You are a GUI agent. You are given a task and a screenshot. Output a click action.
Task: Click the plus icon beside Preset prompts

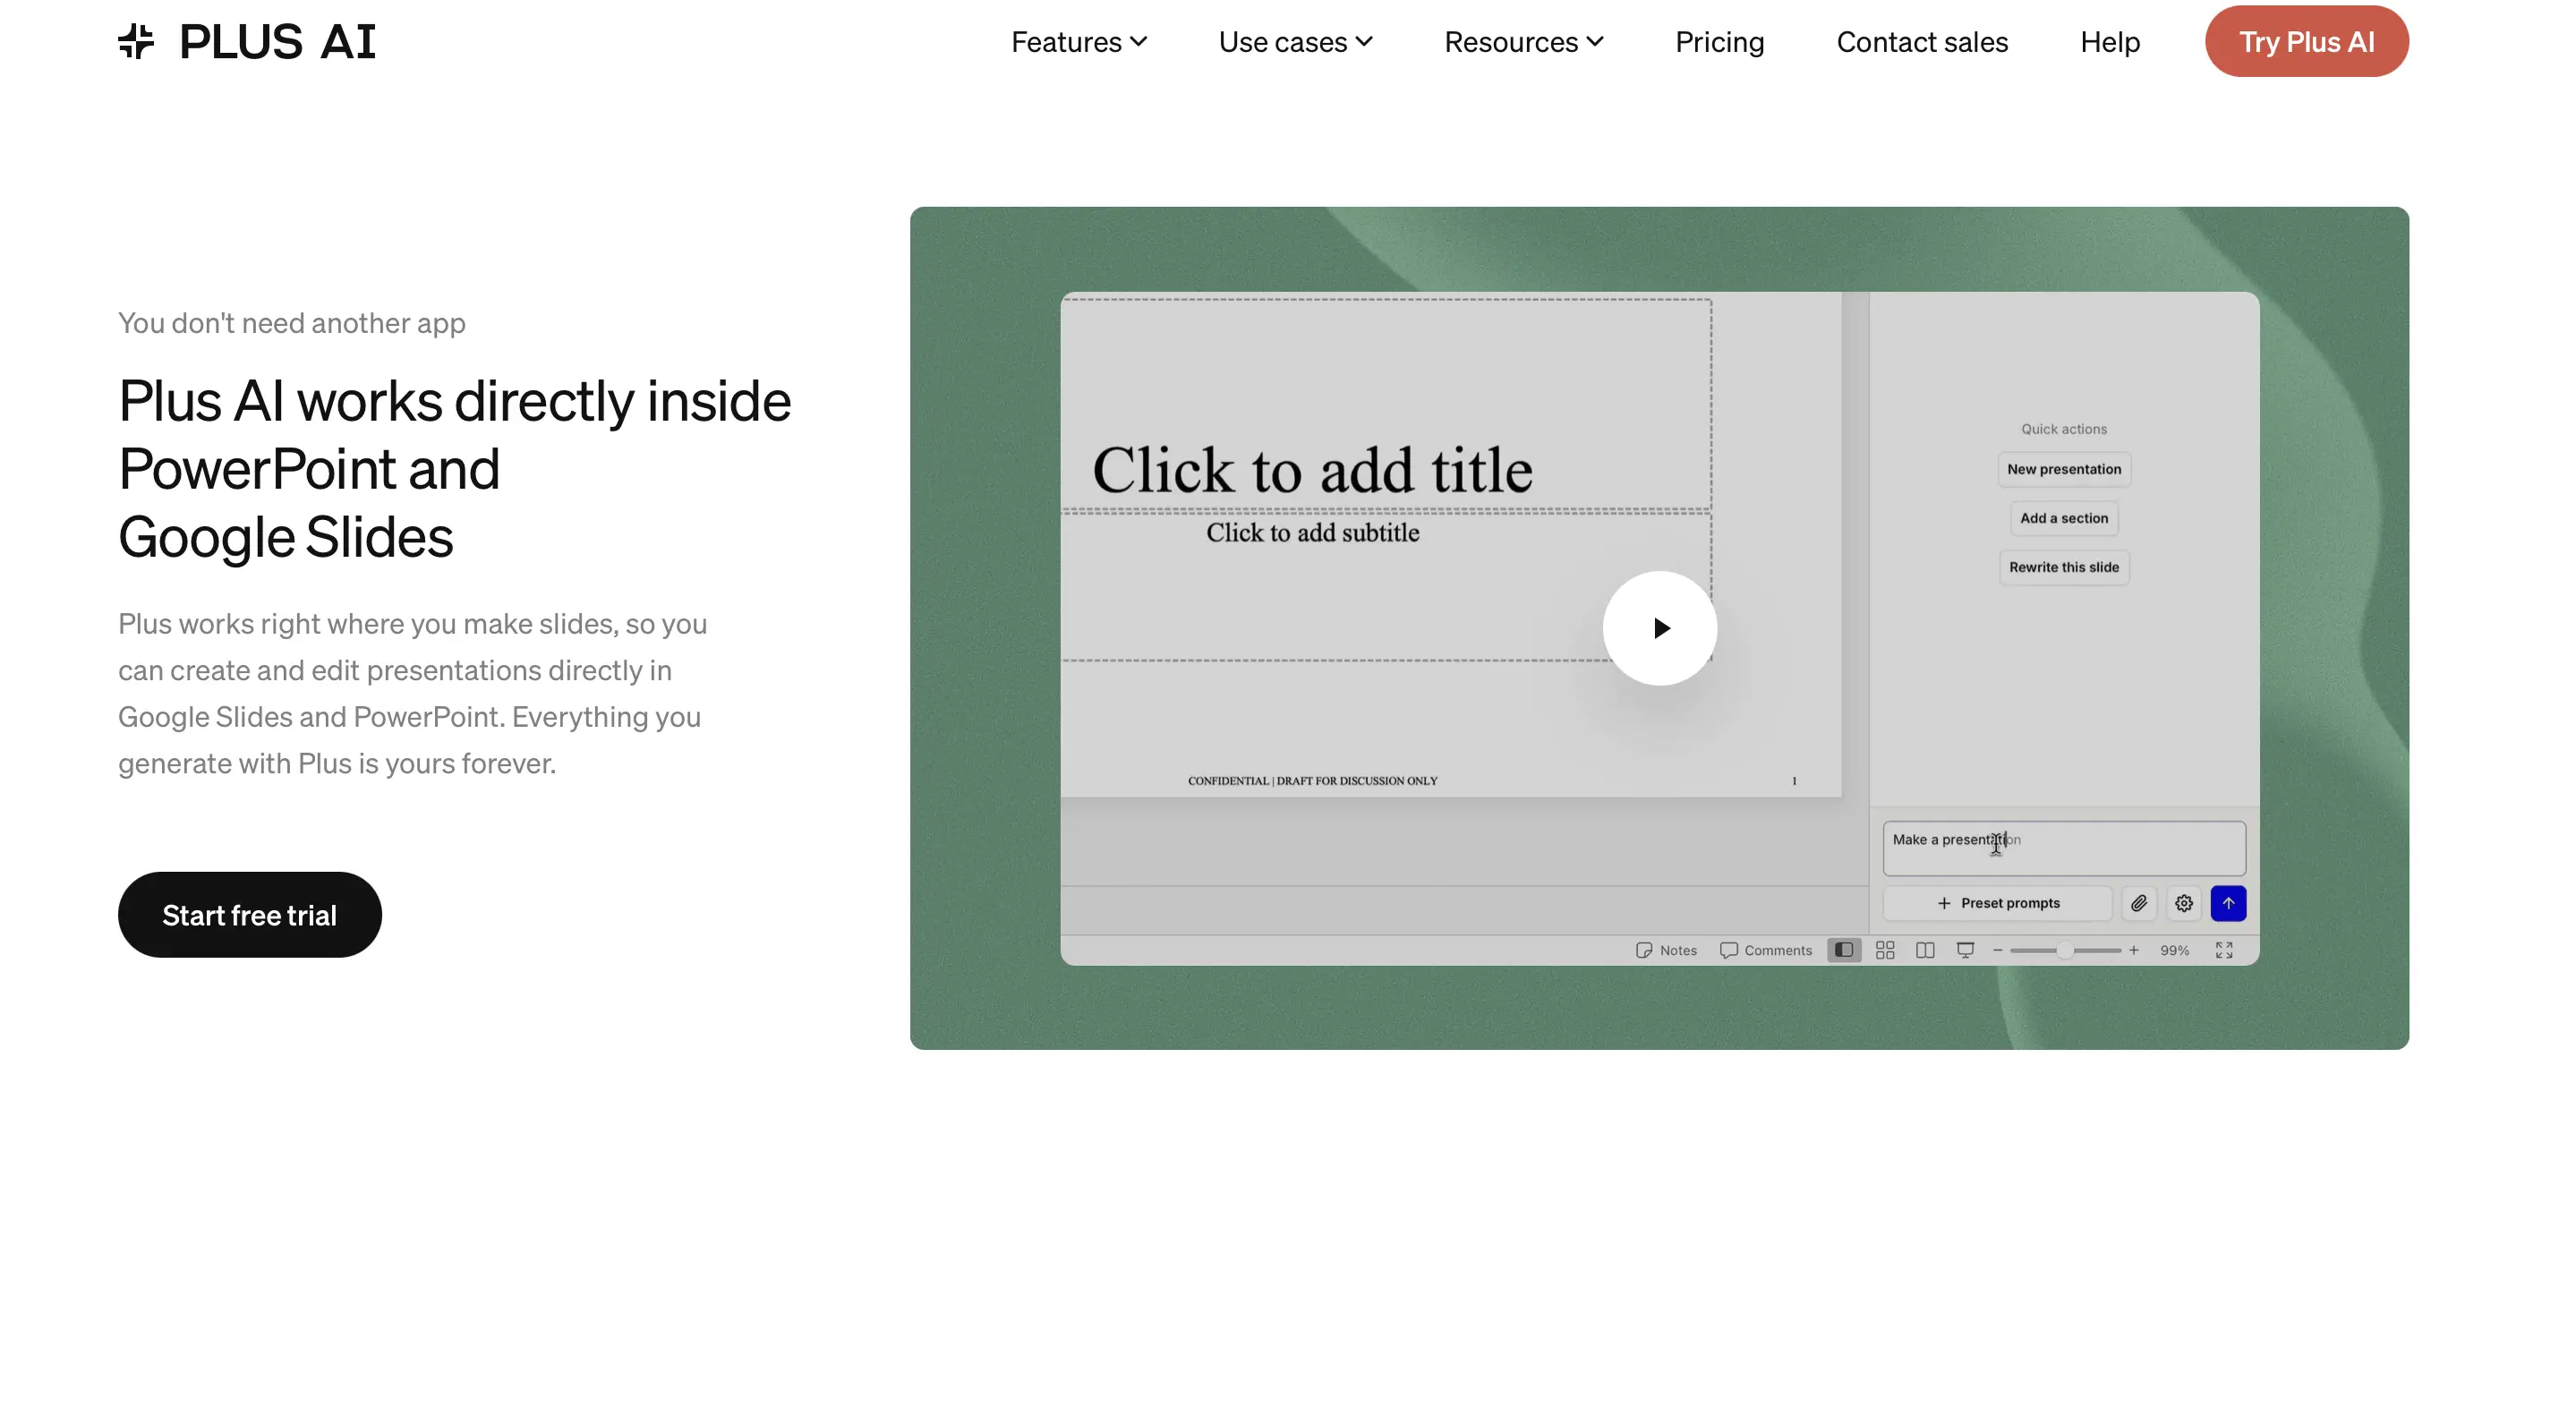[x=1944, y=903]
